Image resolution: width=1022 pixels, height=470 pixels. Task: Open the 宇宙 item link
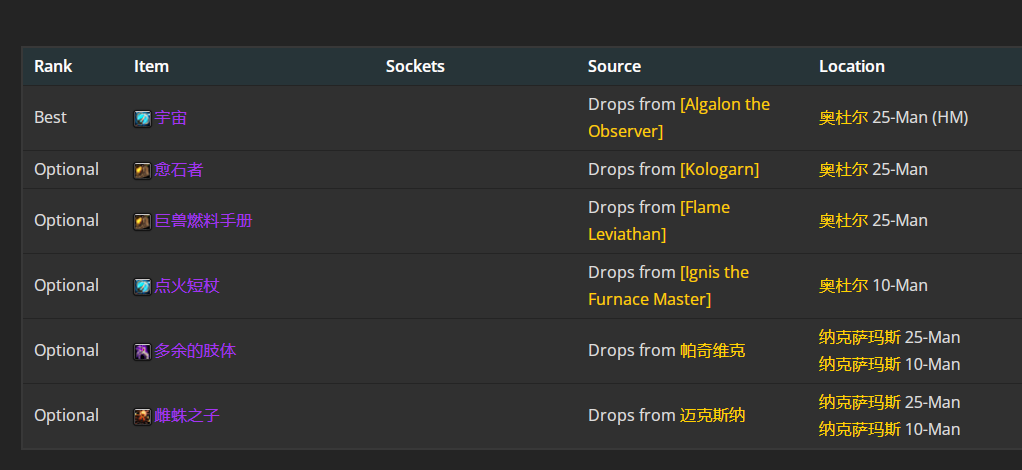click(171, 118)
